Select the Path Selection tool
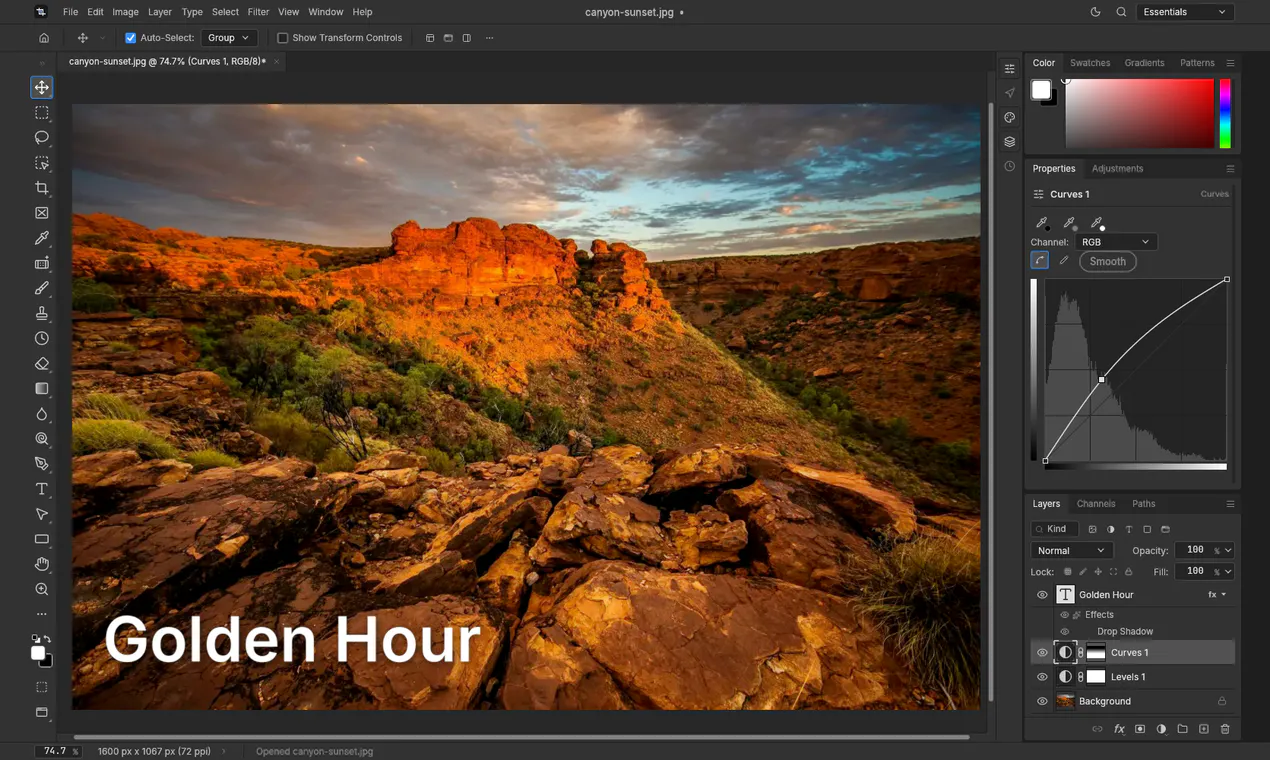Viewport: 1270px width, 760px height. click(x=41, y=514)
